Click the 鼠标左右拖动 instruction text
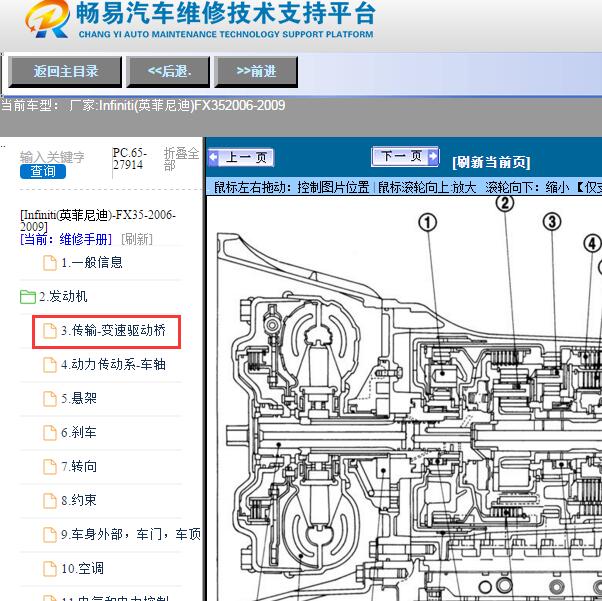This screenshot has height=601, width=602. pos(291,187)
